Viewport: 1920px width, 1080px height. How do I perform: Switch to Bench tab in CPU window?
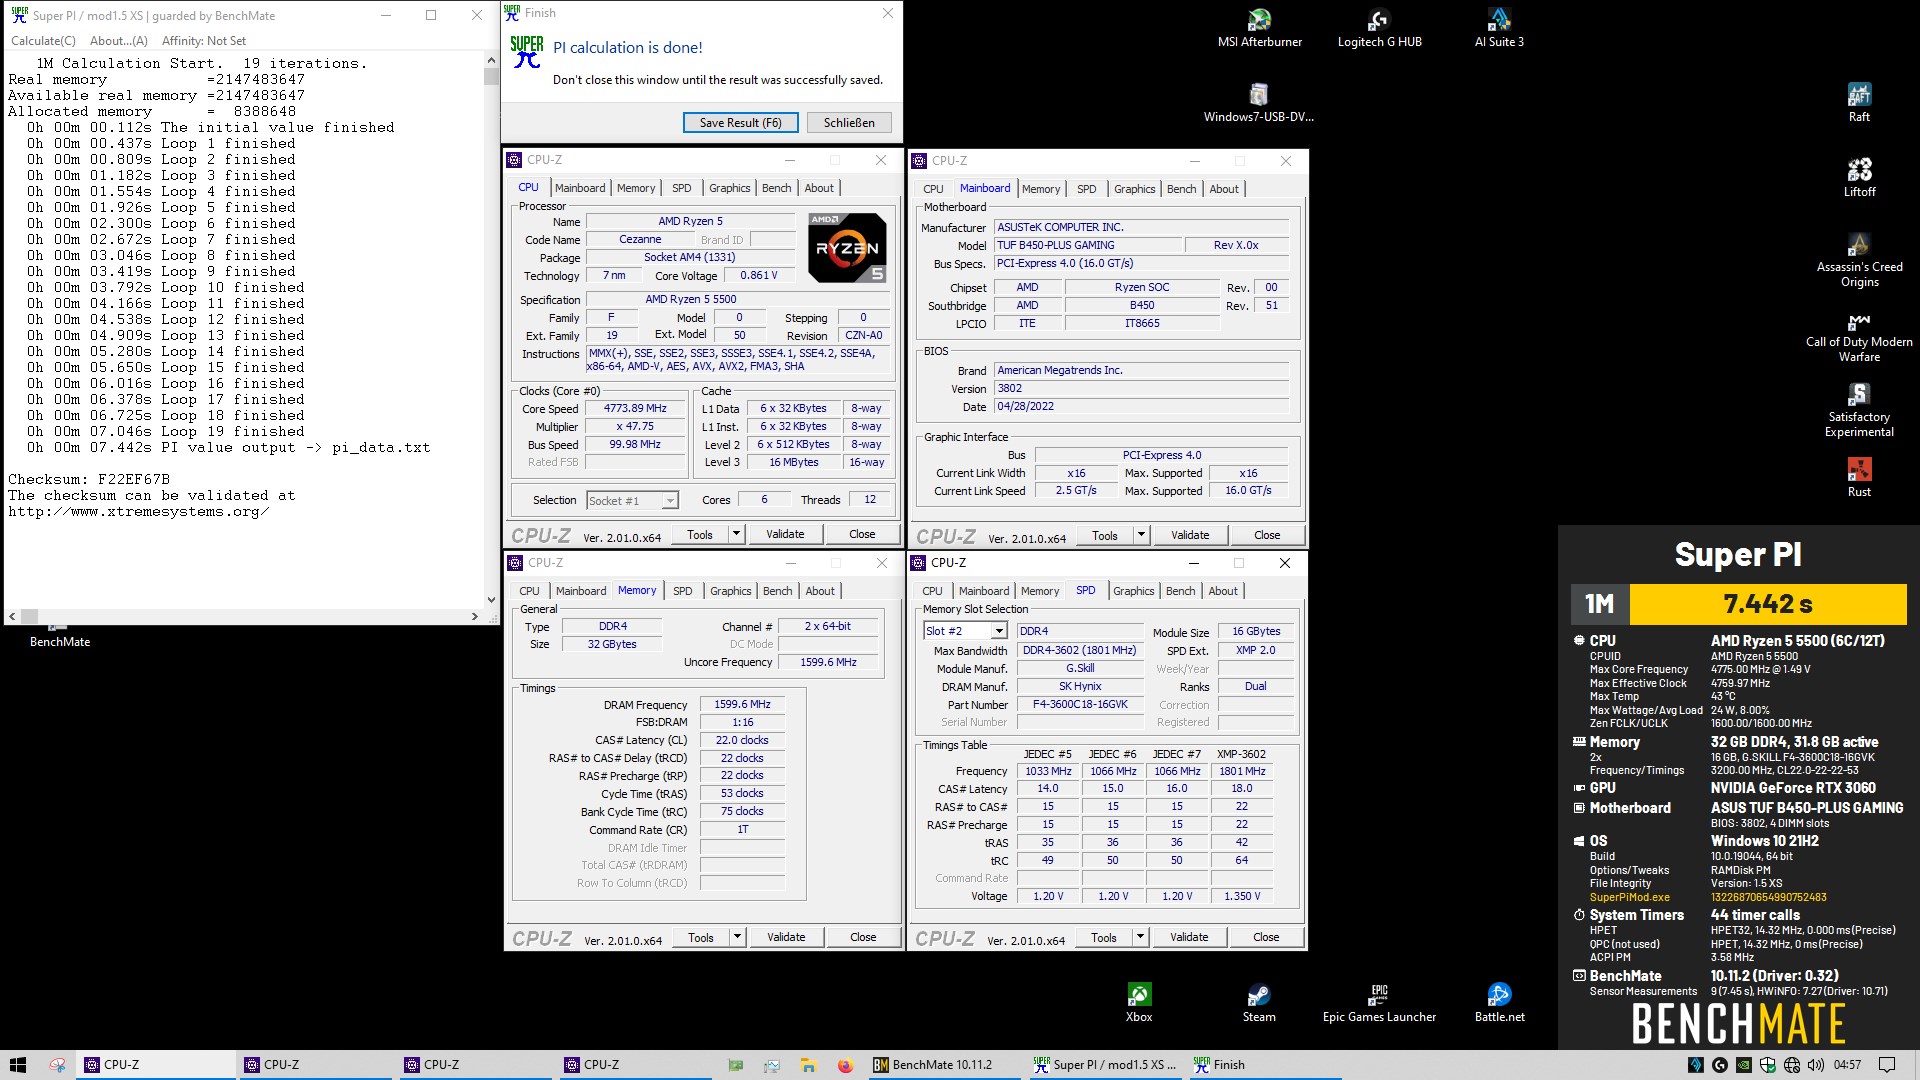point(776,188)
